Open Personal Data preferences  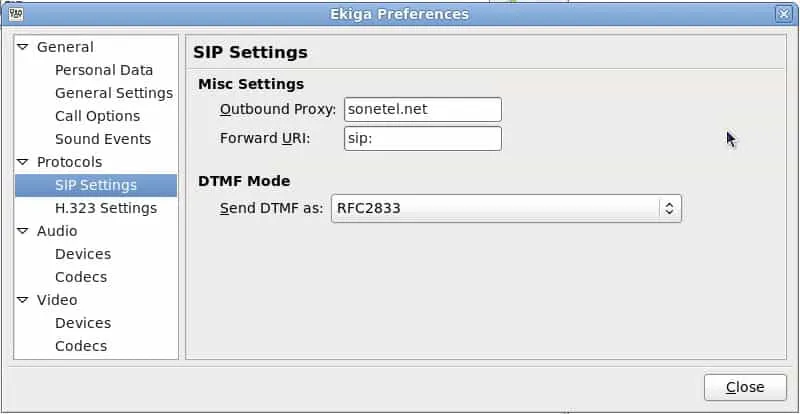click(x=104, y=70)
